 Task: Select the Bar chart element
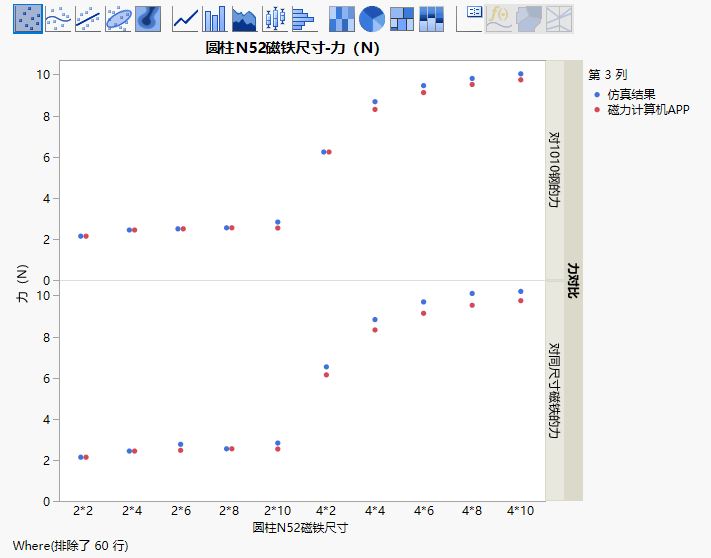[215, 18]
